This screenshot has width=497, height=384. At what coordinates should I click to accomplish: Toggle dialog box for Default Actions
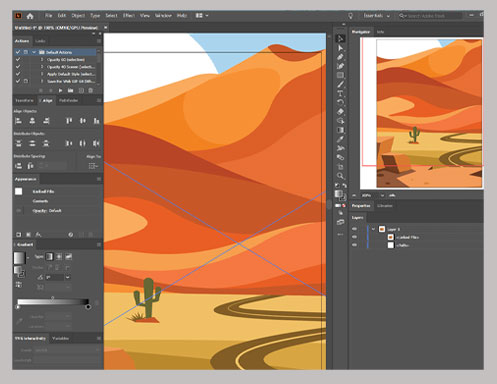point(26,52)
